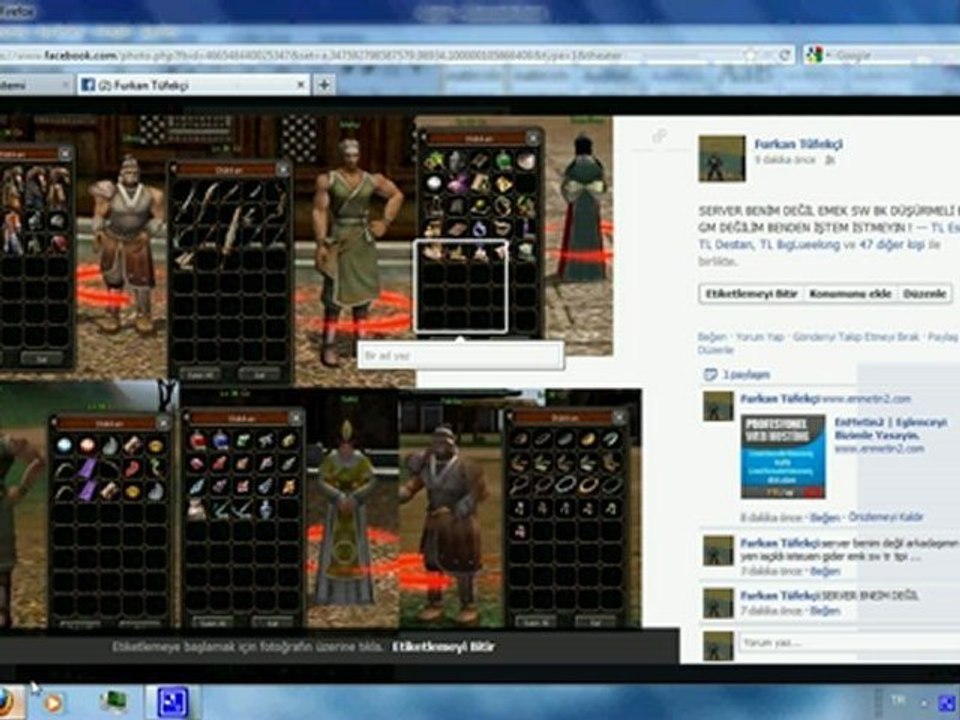
Task: Open the blue square application in the taskbar
Action: tap(173, 702)
